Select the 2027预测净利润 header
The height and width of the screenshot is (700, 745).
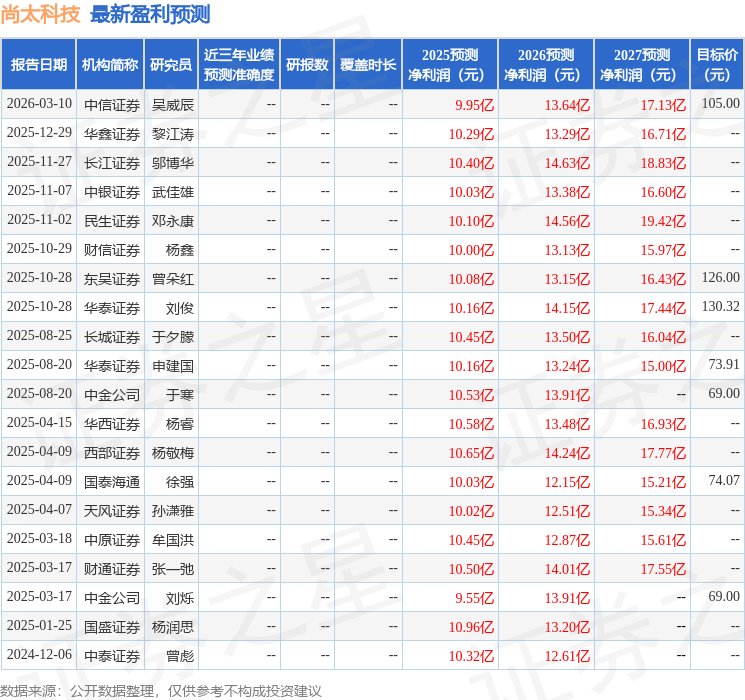[x=642, y=65]
